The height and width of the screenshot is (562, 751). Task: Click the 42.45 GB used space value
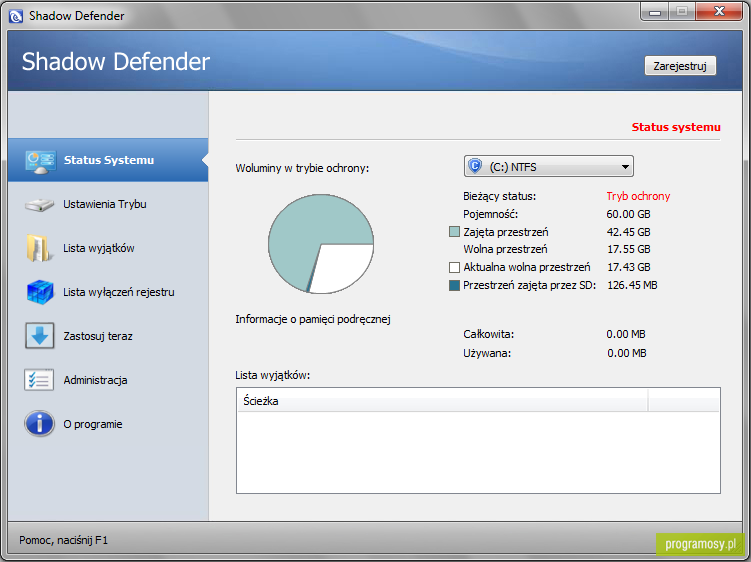tap(628, 232)
